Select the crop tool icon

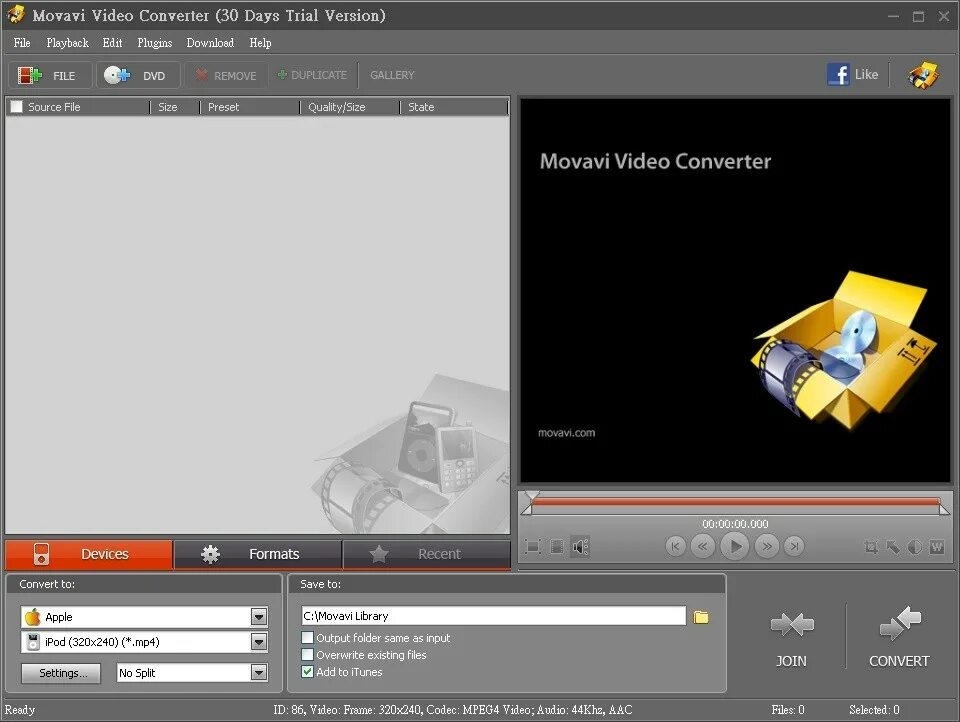coord(871,546)
